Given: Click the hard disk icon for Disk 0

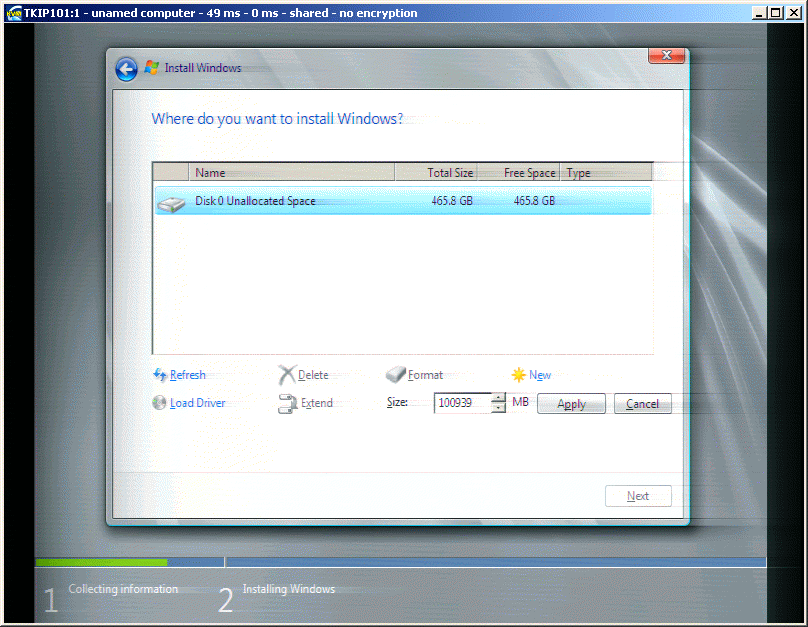Looking at the screenshot, I should click(171, 204).
